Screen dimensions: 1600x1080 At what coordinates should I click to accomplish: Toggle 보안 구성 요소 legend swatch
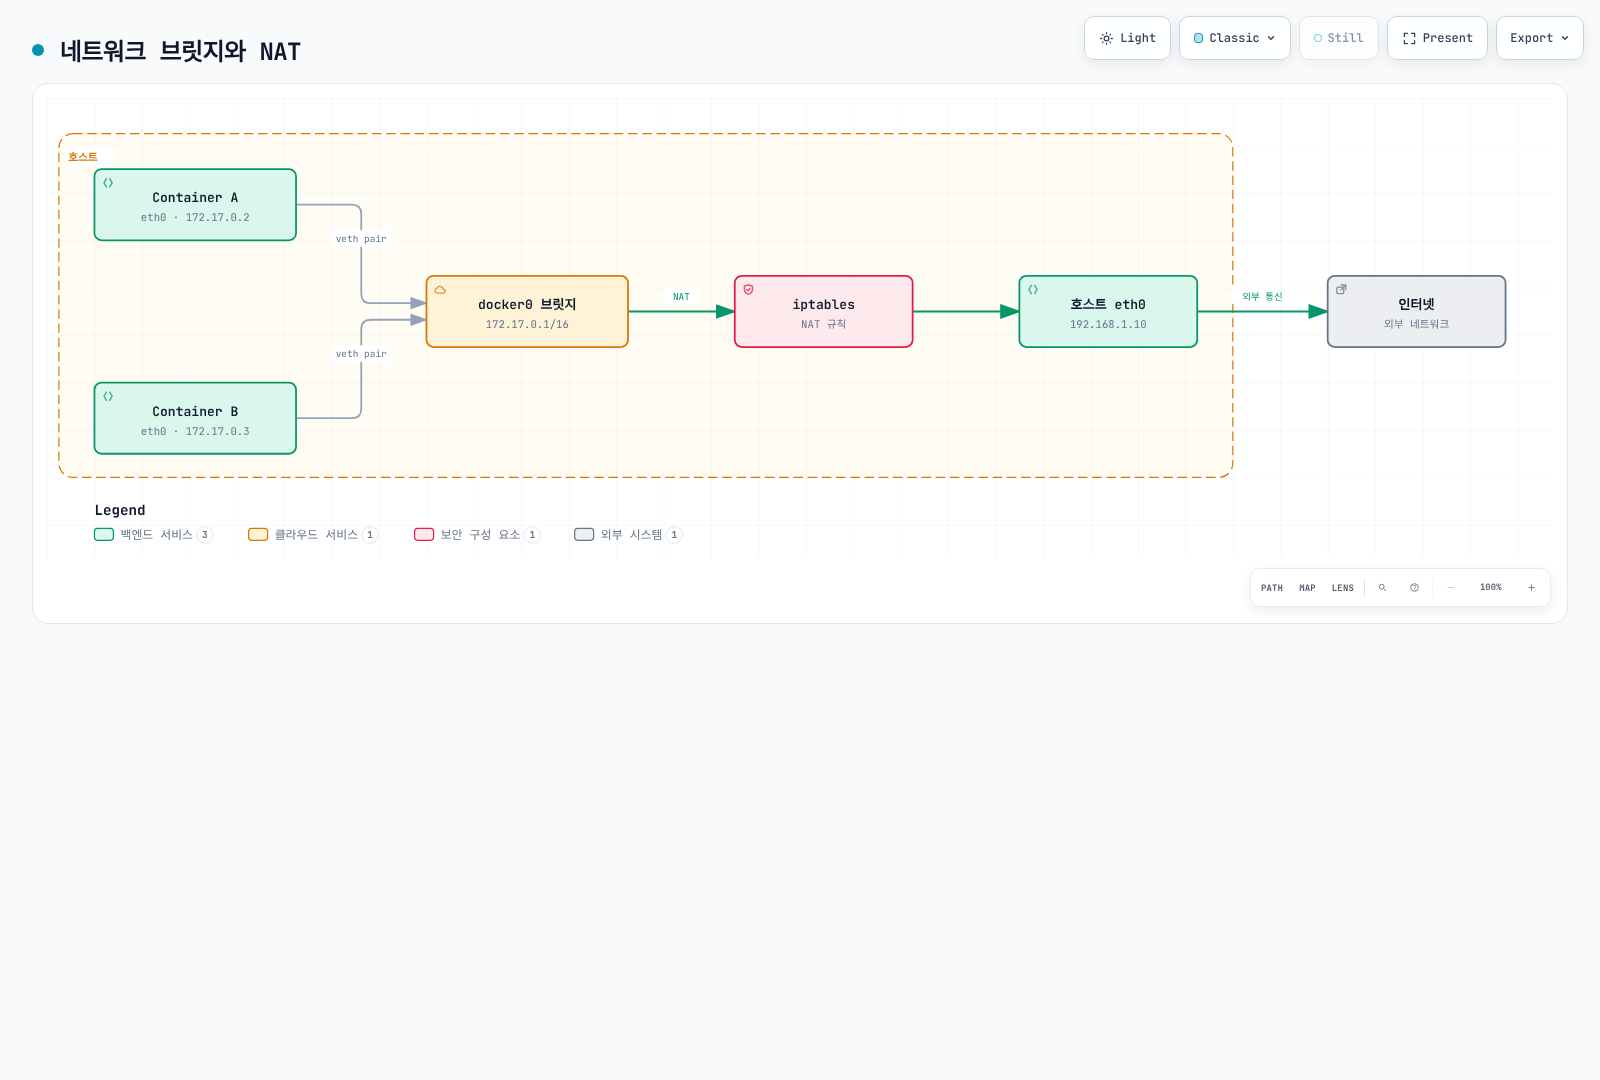pos(424,535)
